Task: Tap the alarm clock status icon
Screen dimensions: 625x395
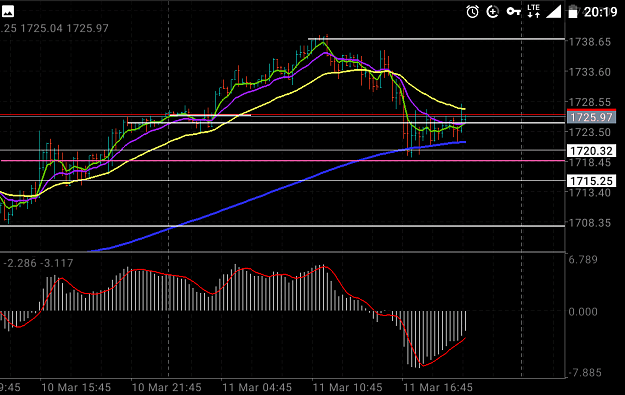Action: tap(472, 12)
